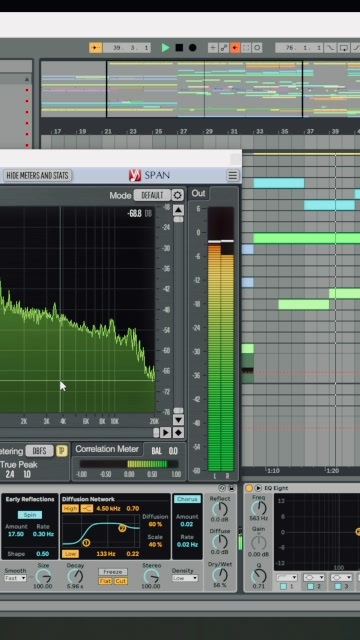
Task: Toggle the orange Follow button beside 39.3.1
Action: click(96, 48)
